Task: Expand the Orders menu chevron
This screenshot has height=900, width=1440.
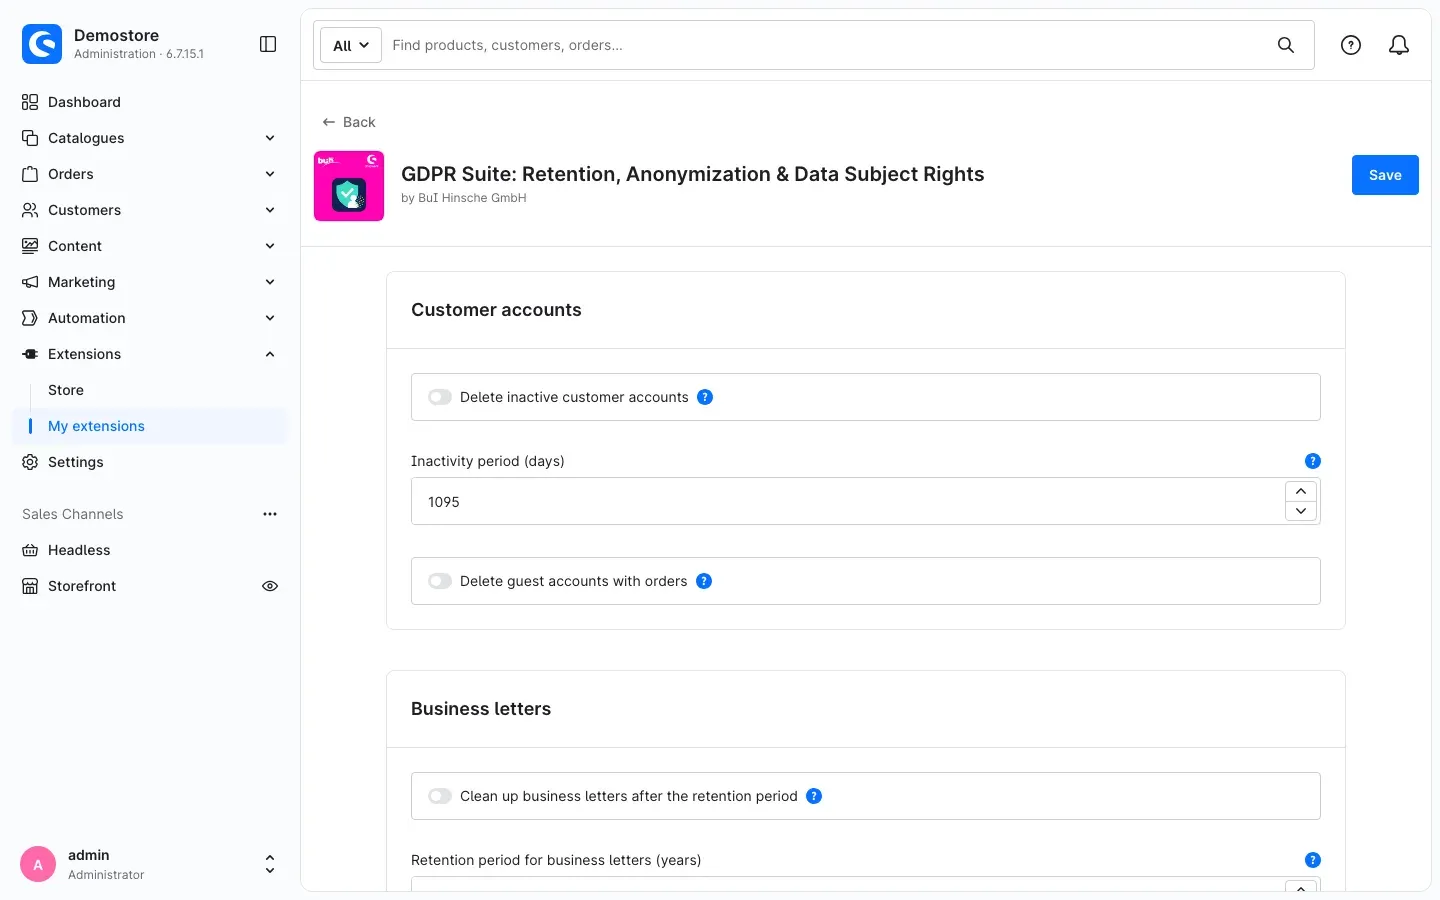Action: [x=270, y=174]
